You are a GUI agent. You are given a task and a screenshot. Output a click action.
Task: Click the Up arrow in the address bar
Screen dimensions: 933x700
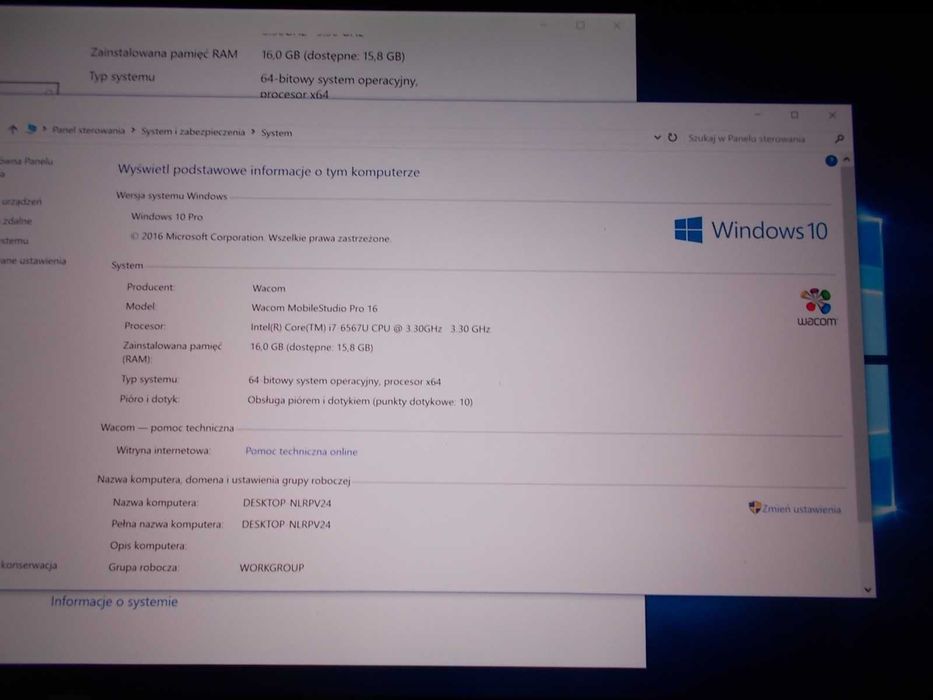click(x=12, y=129)
